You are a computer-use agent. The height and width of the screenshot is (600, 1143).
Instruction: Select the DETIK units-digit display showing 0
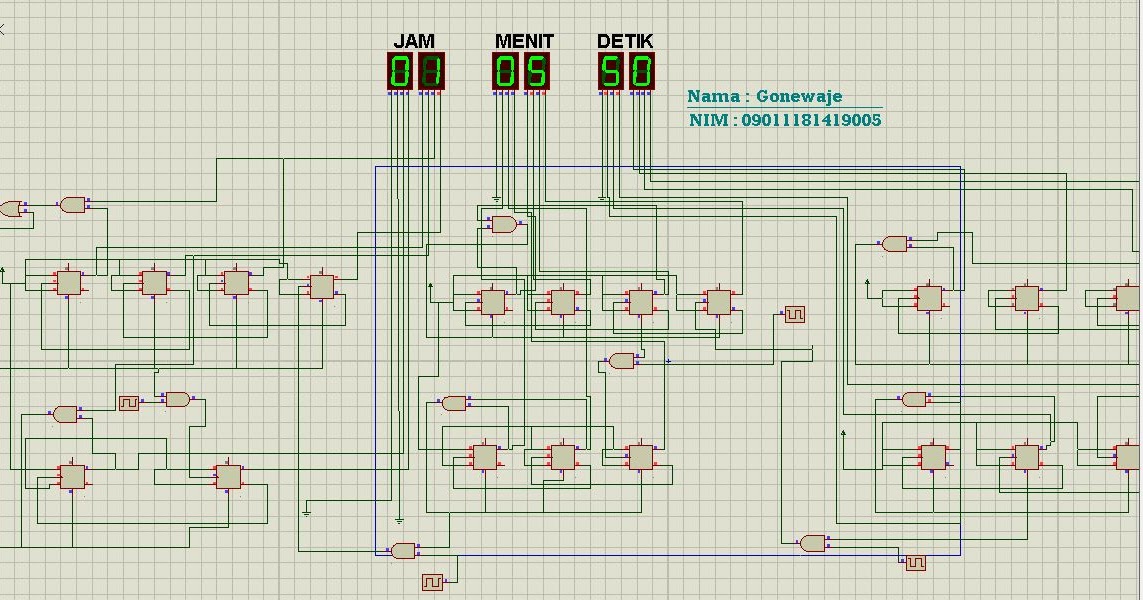(x=642, y=71)
